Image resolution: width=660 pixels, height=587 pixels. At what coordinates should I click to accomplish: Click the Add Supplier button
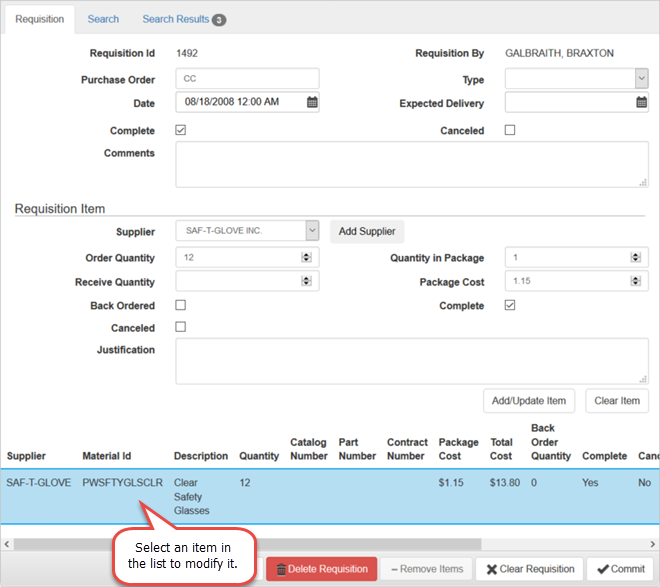pos(367,231)
